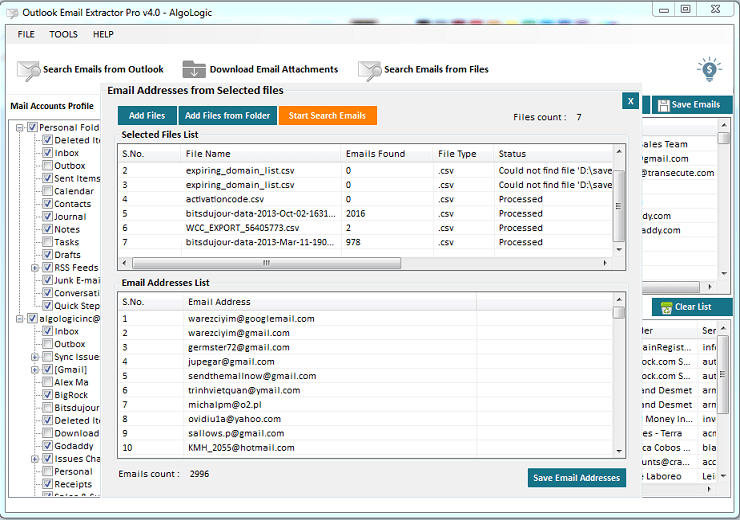Open the TOOLS menu
Viewport: 740px width, 520px height.
click(x=63, y=34)
